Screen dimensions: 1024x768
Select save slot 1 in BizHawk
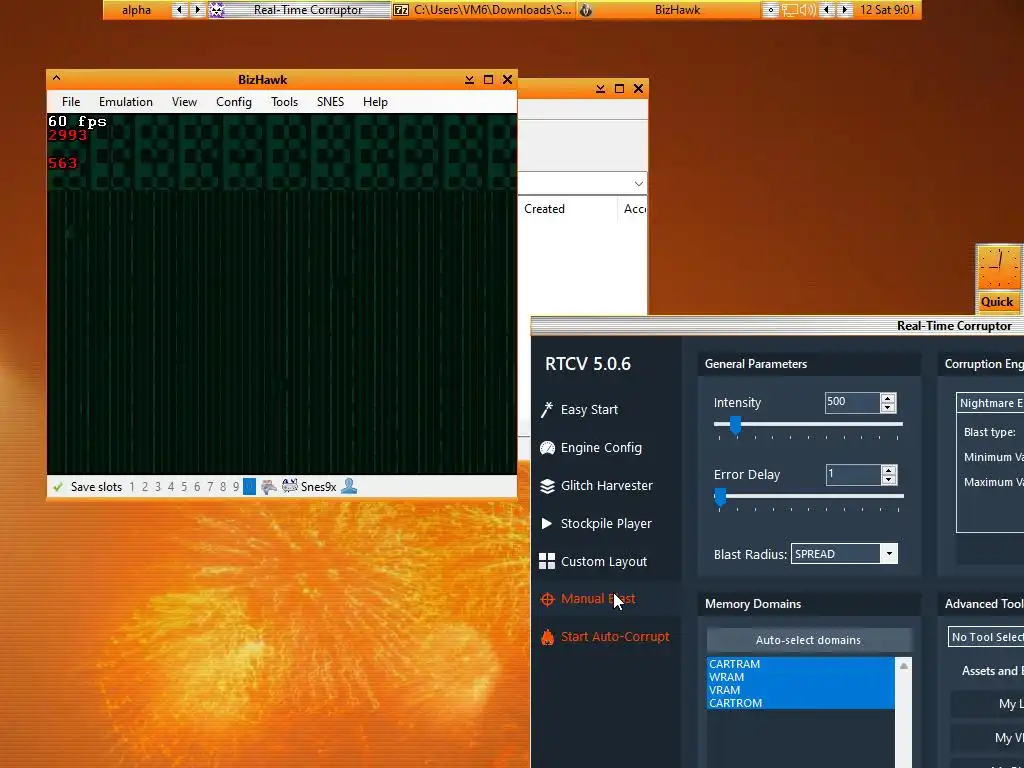click(132, 487)
